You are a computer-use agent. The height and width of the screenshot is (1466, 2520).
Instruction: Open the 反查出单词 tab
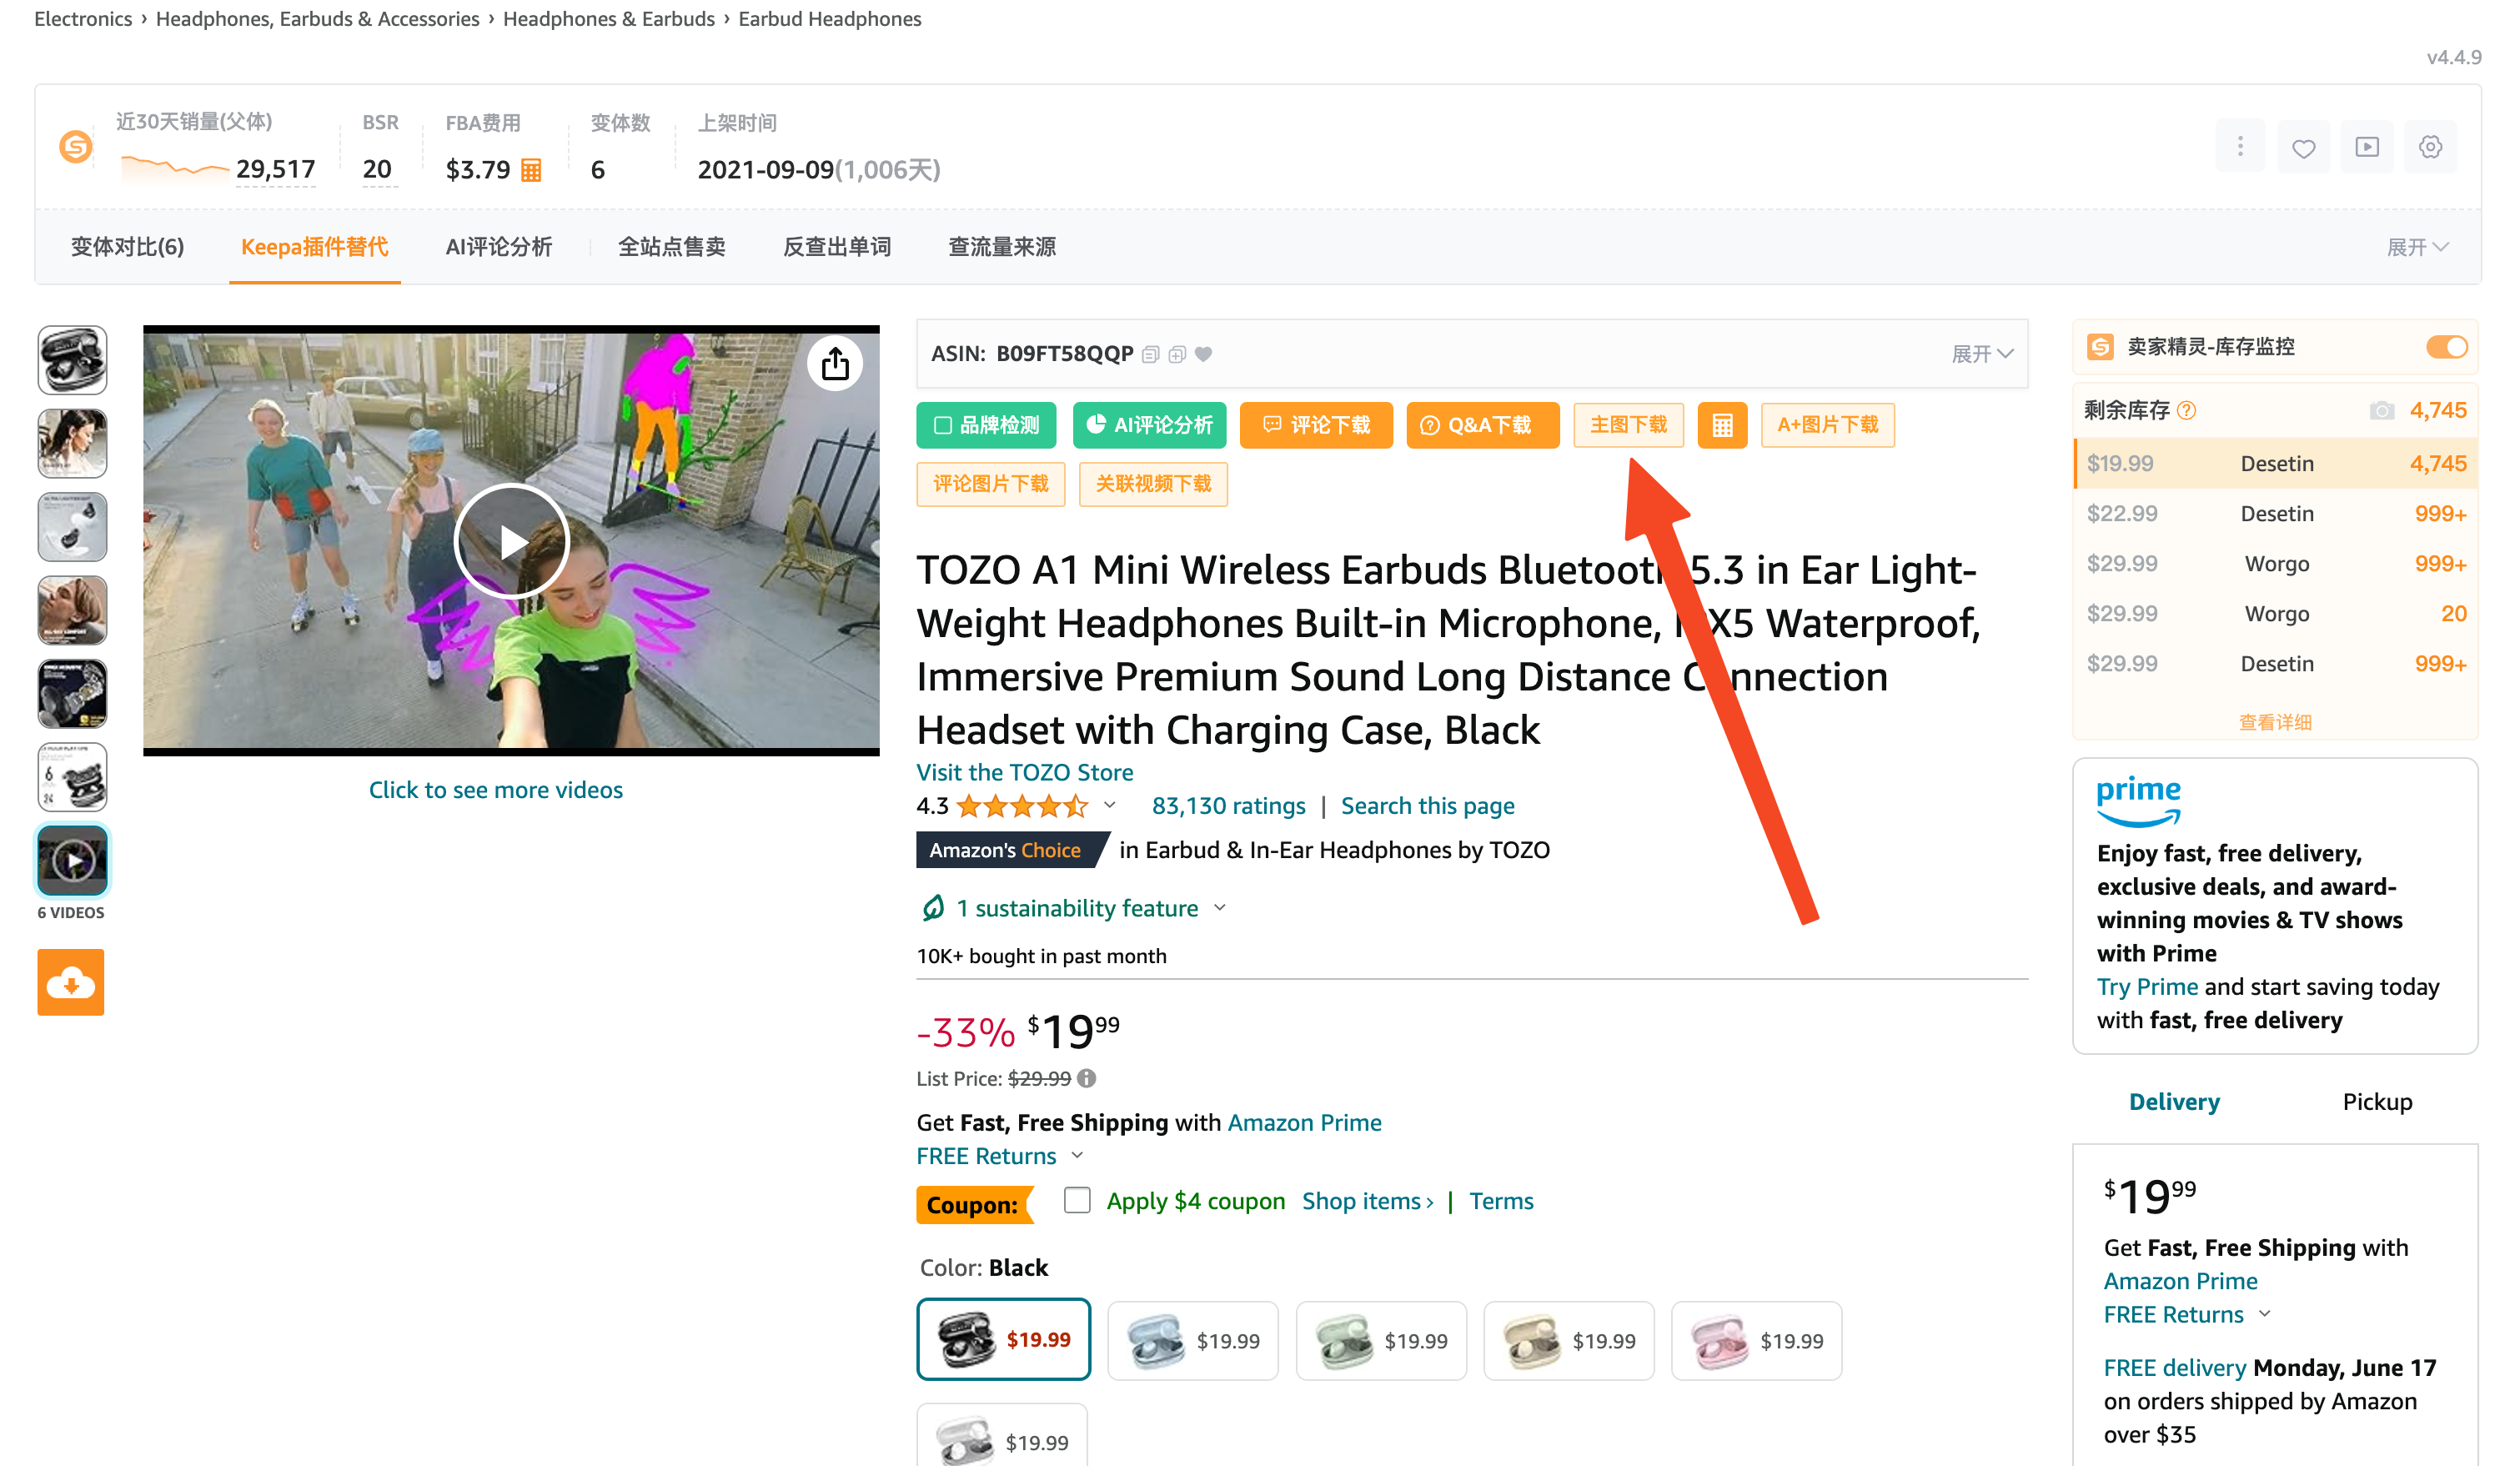pos(836,247)
